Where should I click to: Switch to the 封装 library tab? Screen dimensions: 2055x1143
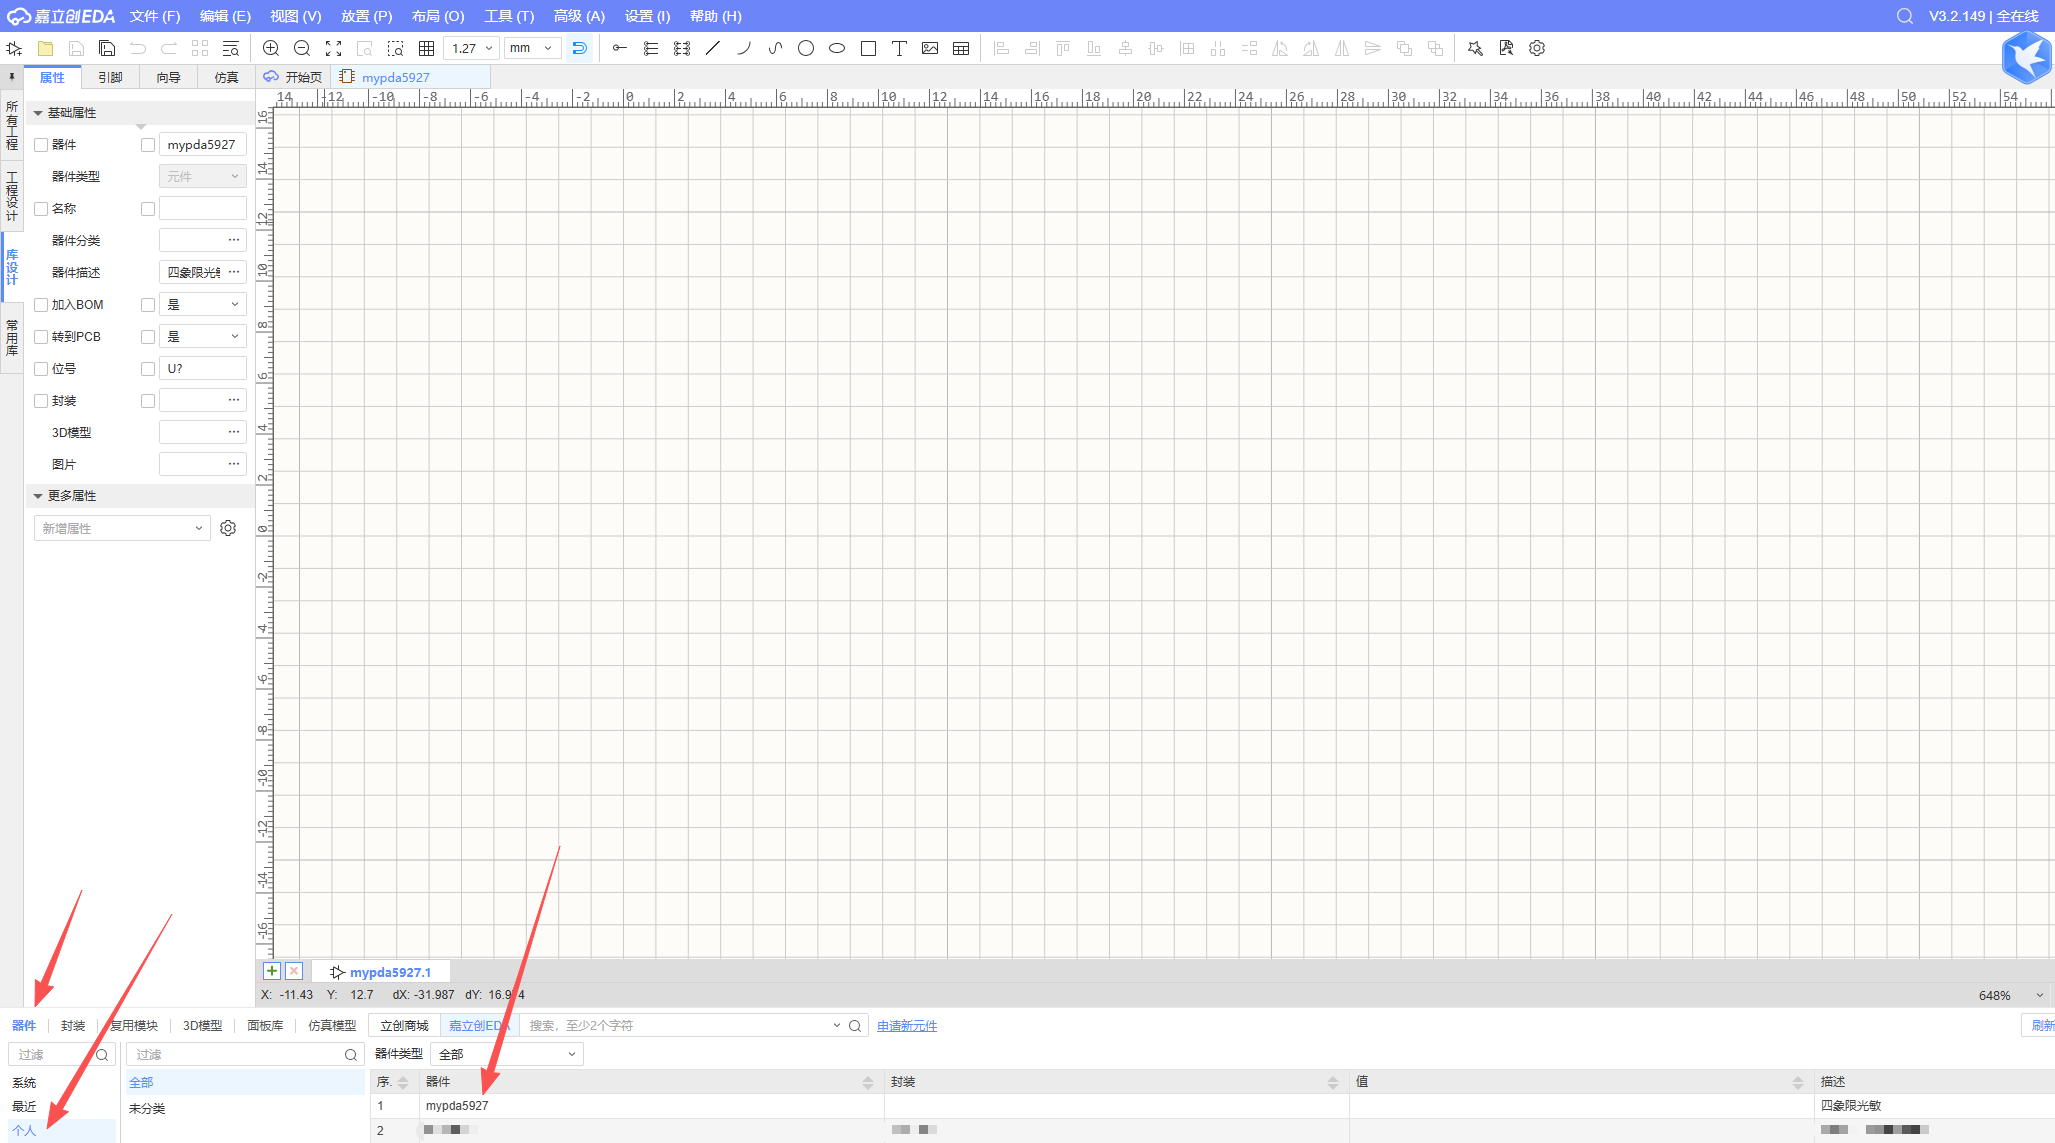click(x=73, y=1025)
